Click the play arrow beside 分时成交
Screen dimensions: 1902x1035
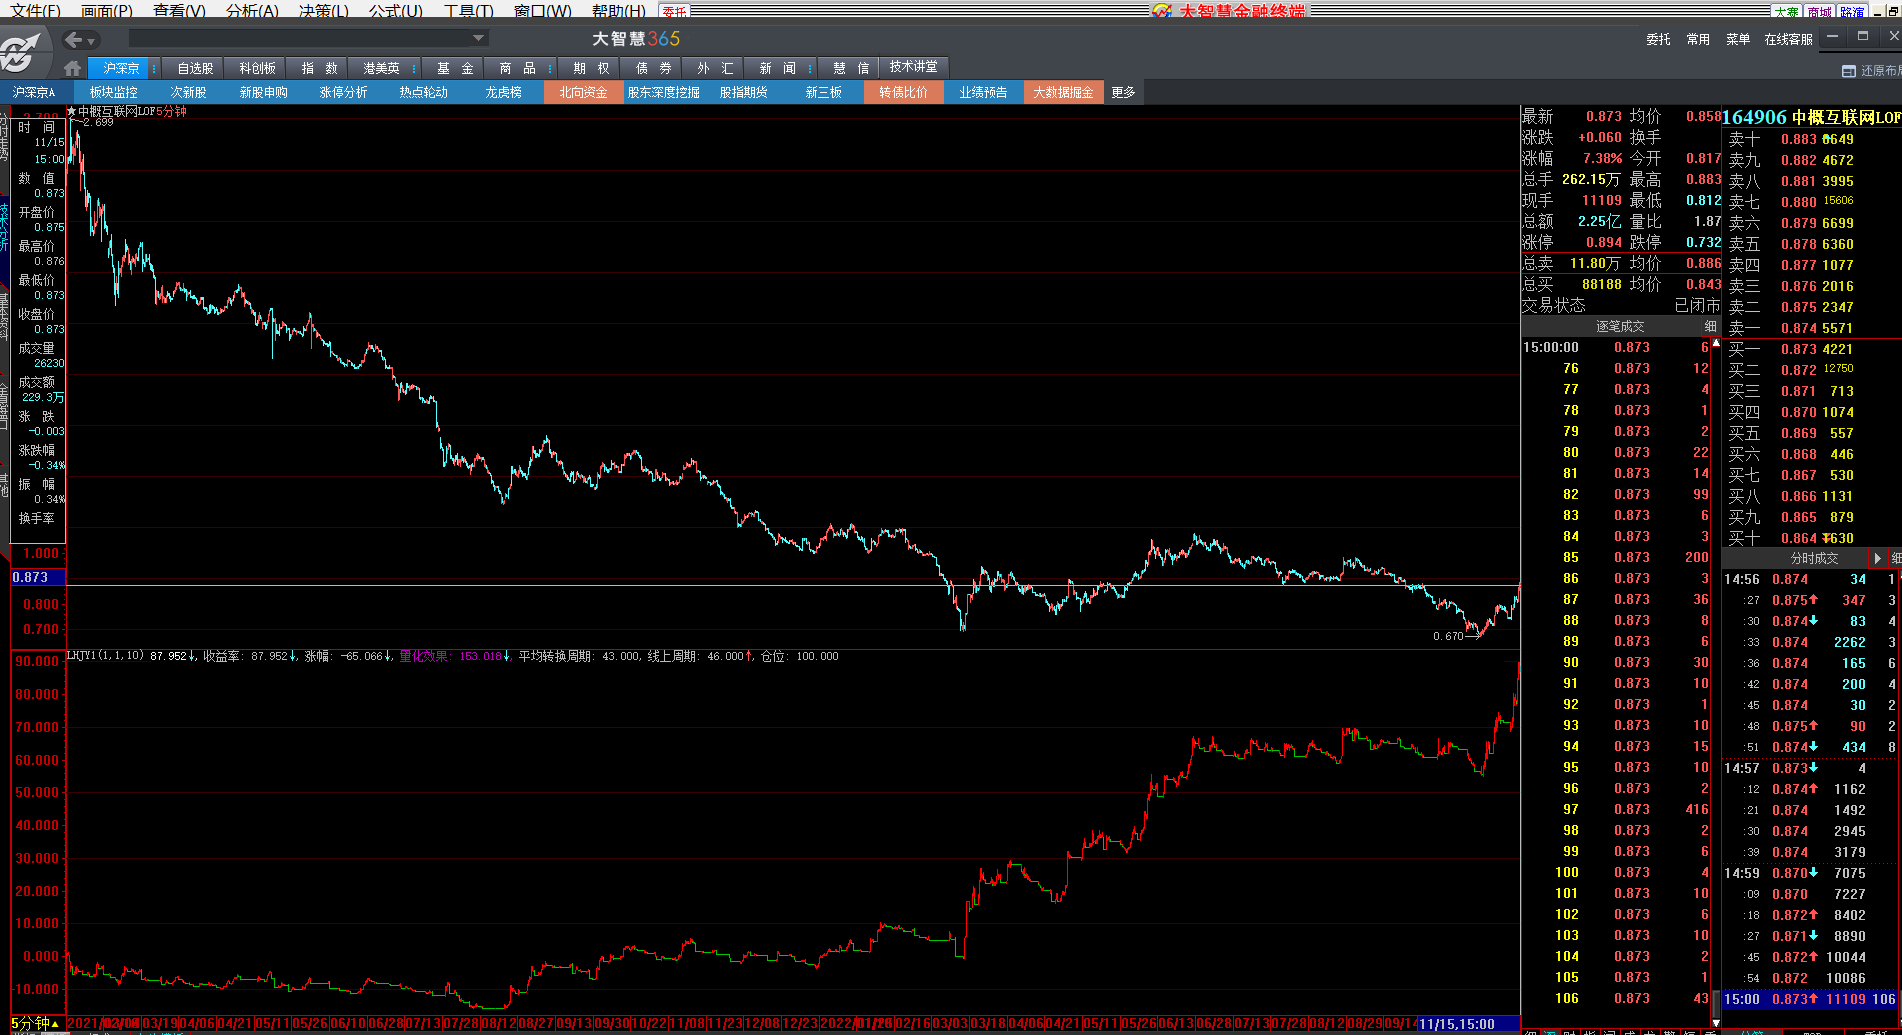pos(1877,558)
